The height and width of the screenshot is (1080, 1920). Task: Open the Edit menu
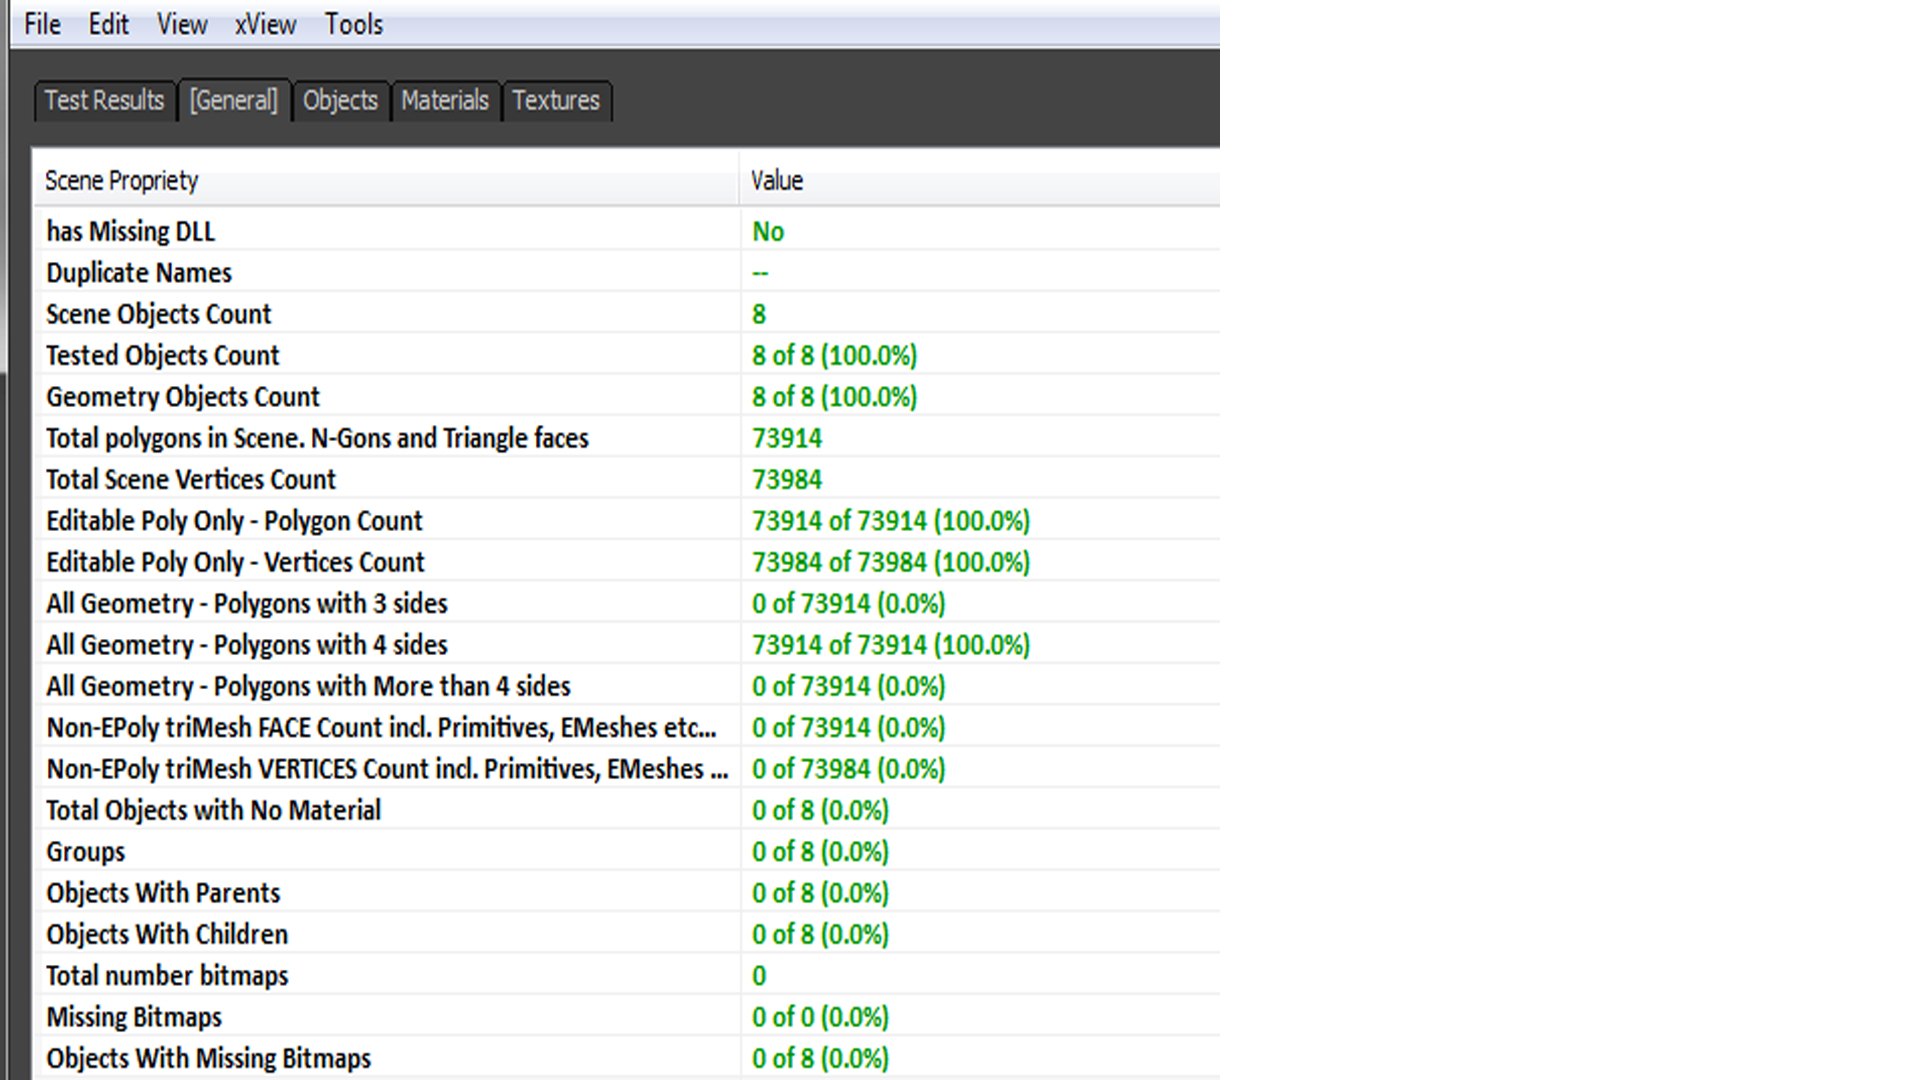[x=108, y=24]
